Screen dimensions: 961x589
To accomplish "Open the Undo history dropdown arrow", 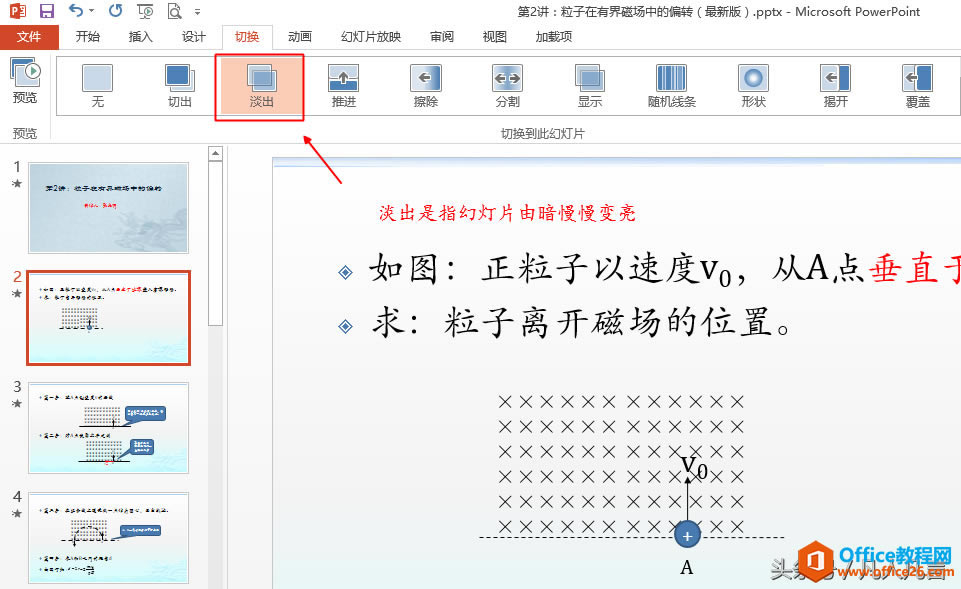I will click(x=91, y=11).
